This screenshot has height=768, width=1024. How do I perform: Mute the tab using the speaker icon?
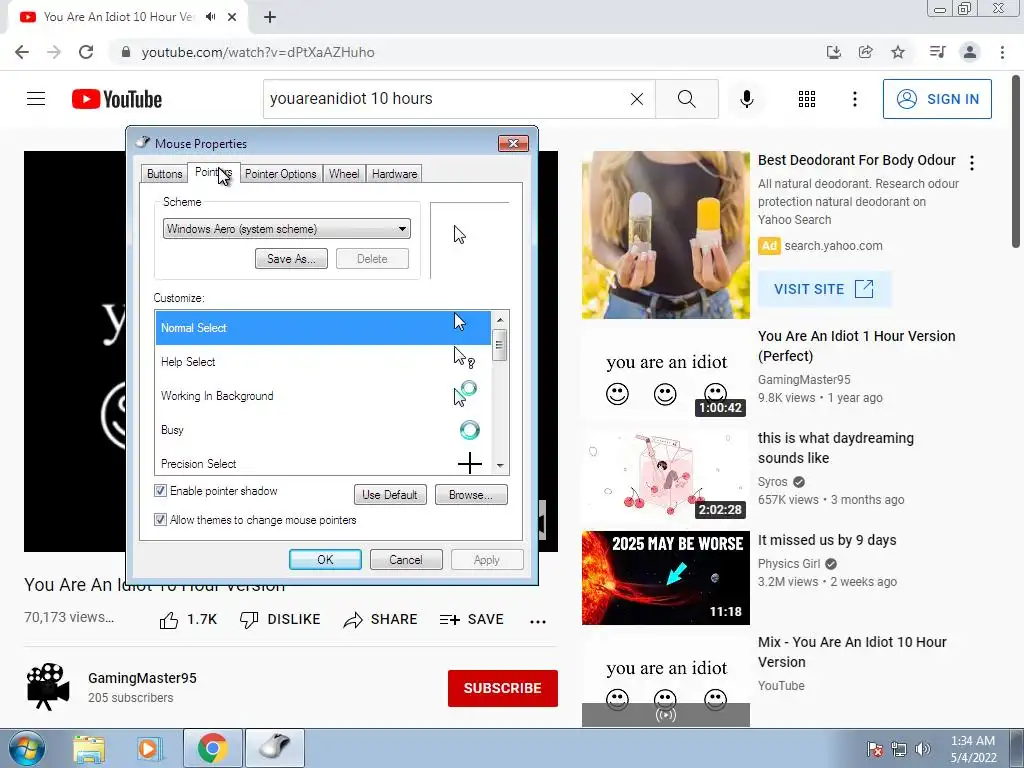[211, 17]
